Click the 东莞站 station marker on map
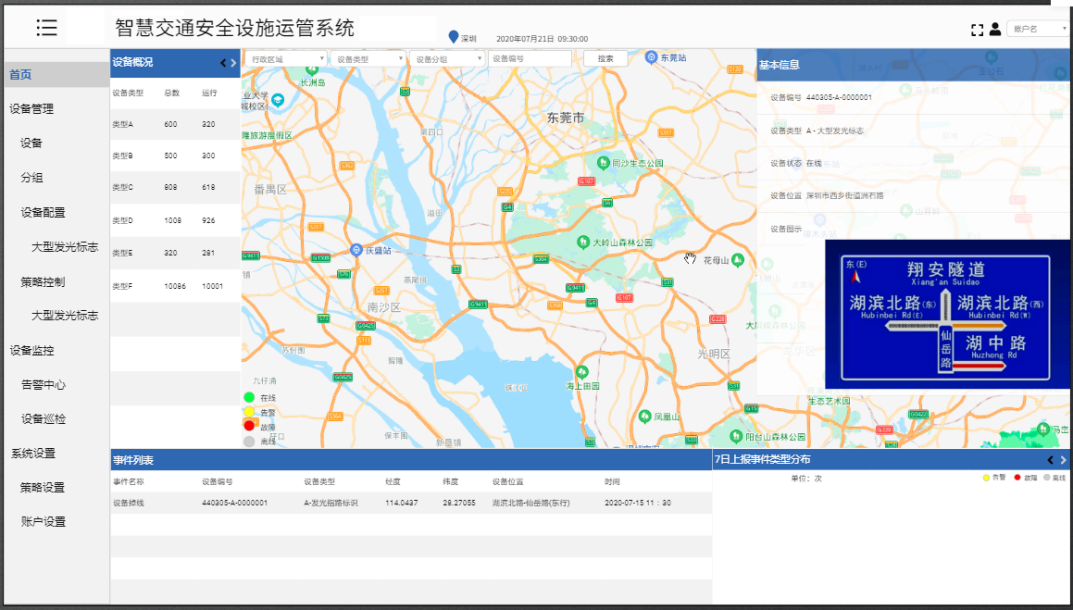 [x=652, y=58]
